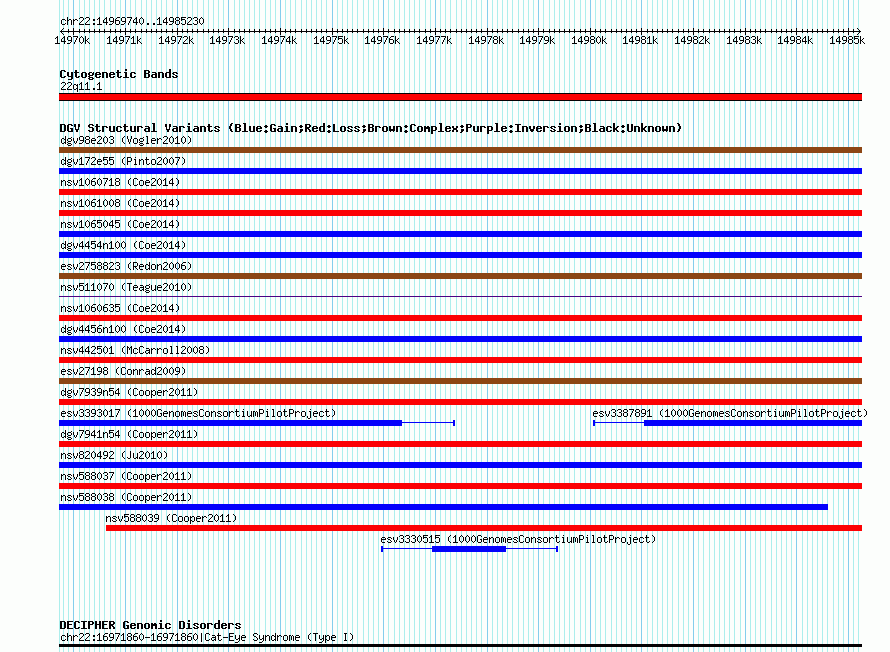This screenshot has width=890, height=652.
Task: Click the brown bar under dgv98e203
Action: 460,150
